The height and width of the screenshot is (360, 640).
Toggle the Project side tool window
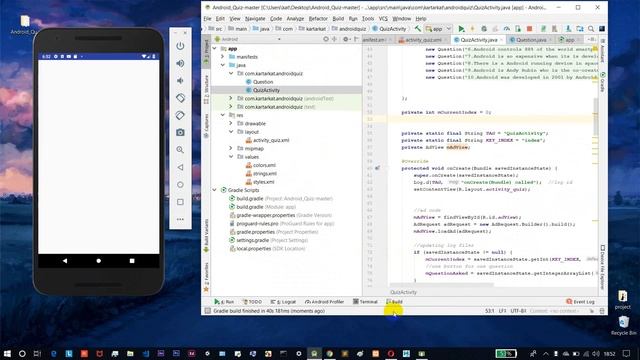coord(206,51)
